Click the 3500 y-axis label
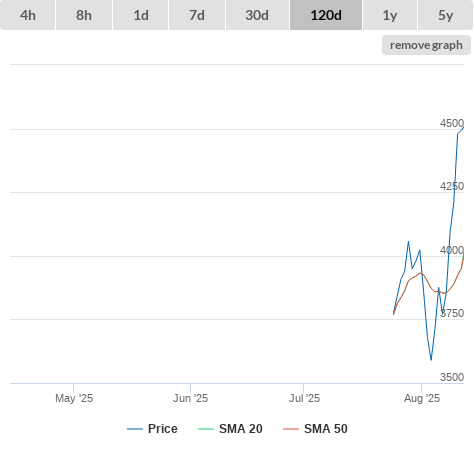The image size is (474, 455). [x=452, y=377]
